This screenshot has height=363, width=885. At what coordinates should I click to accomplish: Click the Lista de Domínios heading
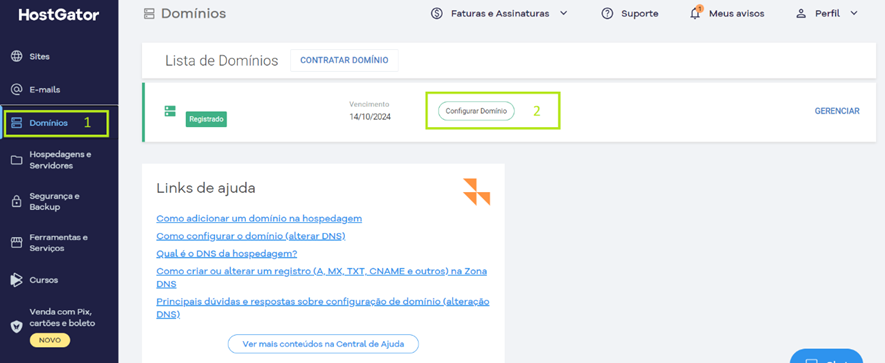coord(222,60)
